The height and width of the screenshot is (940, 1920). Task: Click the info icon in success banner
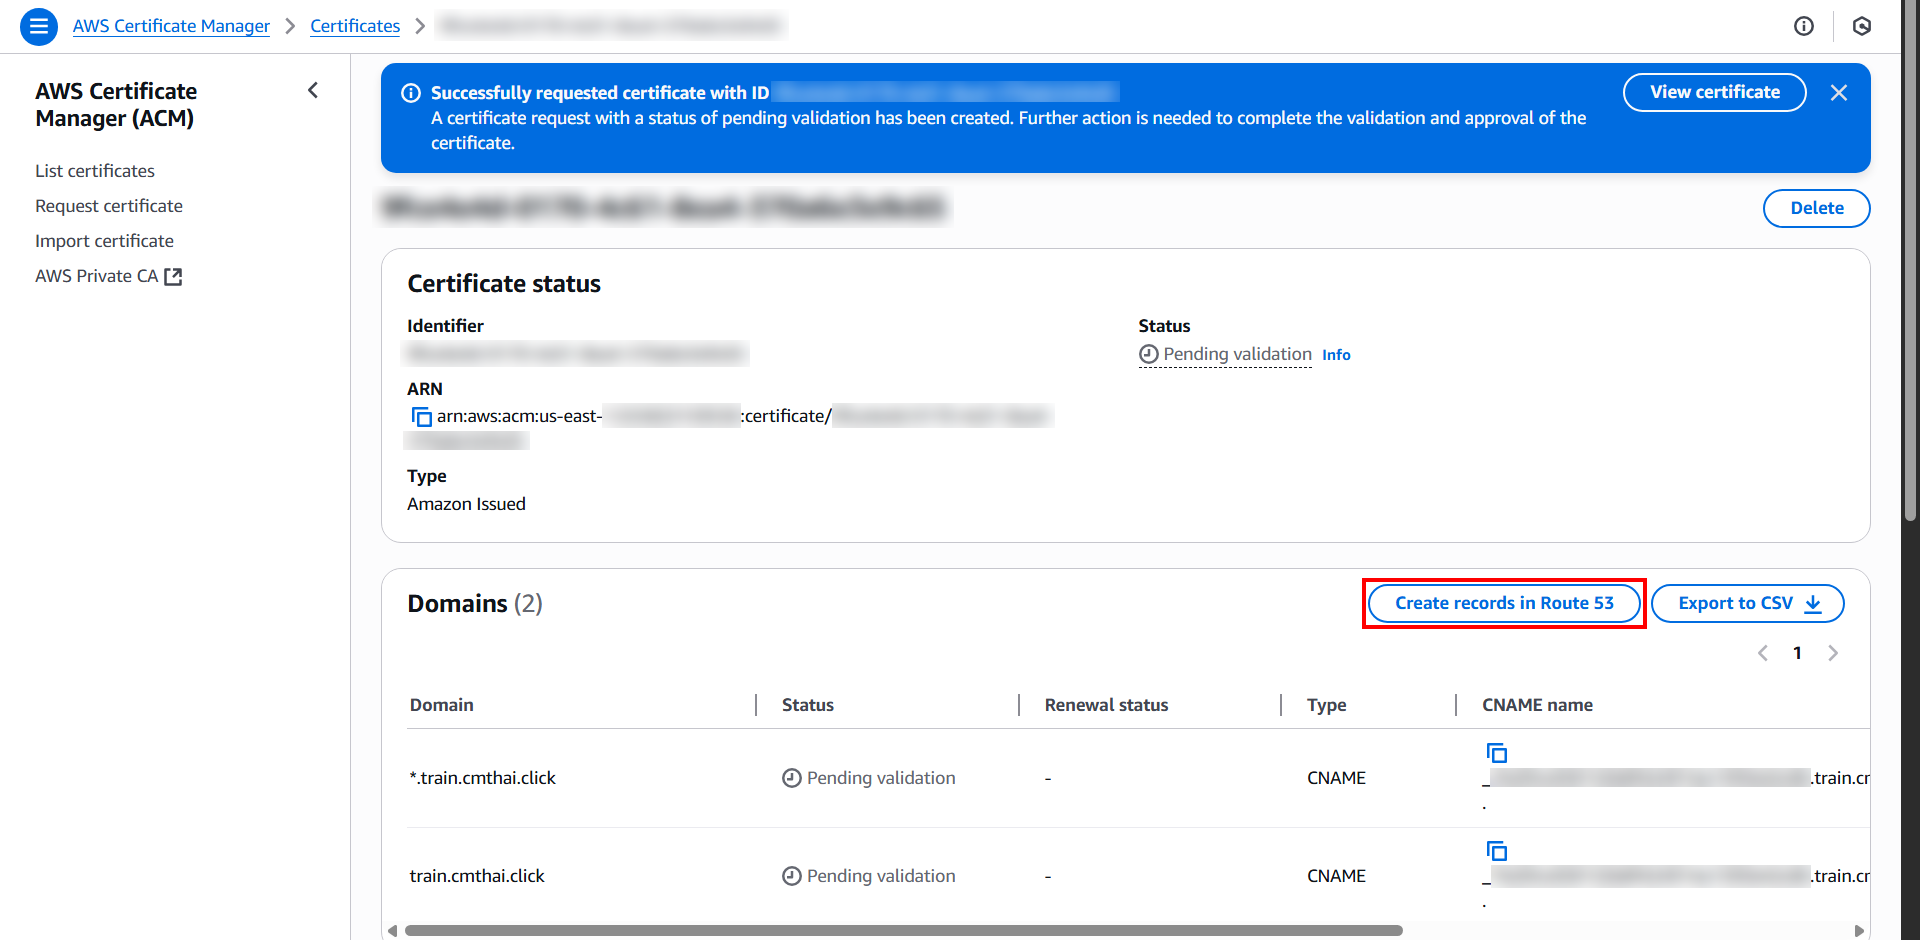[x=410, y=93]
